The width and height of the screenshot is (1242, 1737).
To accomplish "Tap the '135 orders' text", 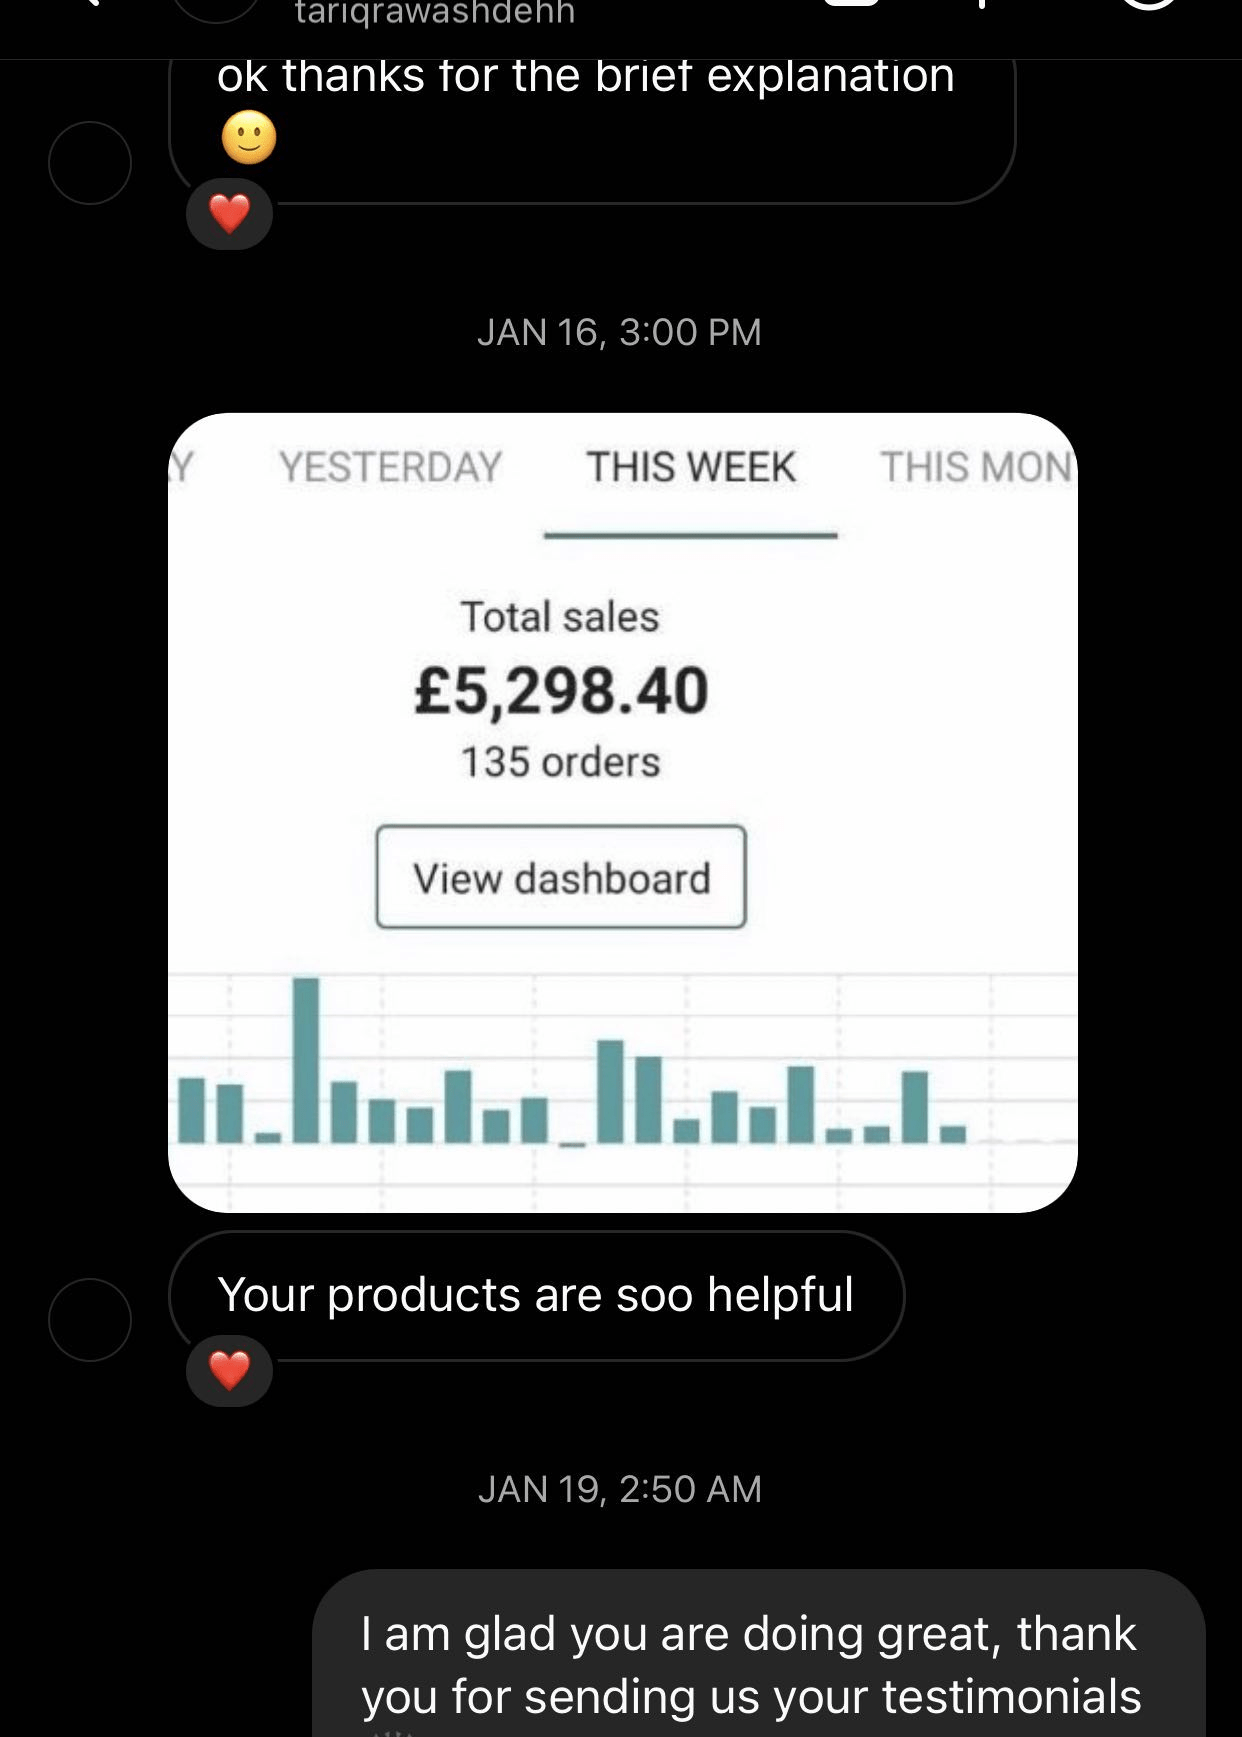I will (560, 762).
